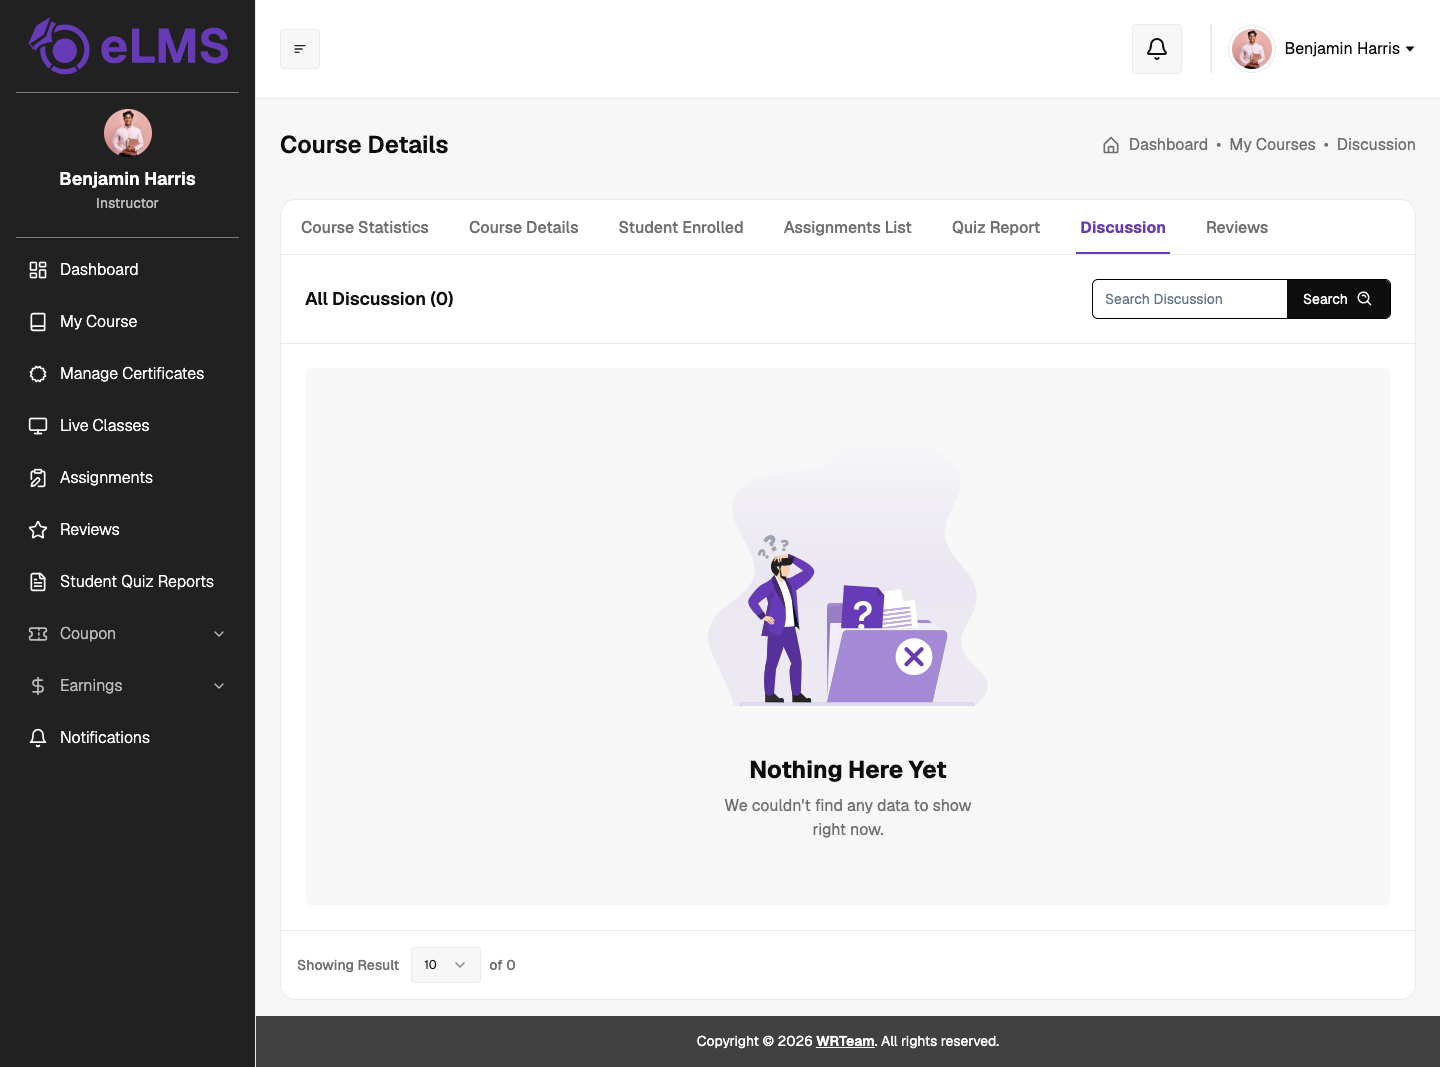
Task: Select the Discussion tab
Action: click(x=1123, y=228)
